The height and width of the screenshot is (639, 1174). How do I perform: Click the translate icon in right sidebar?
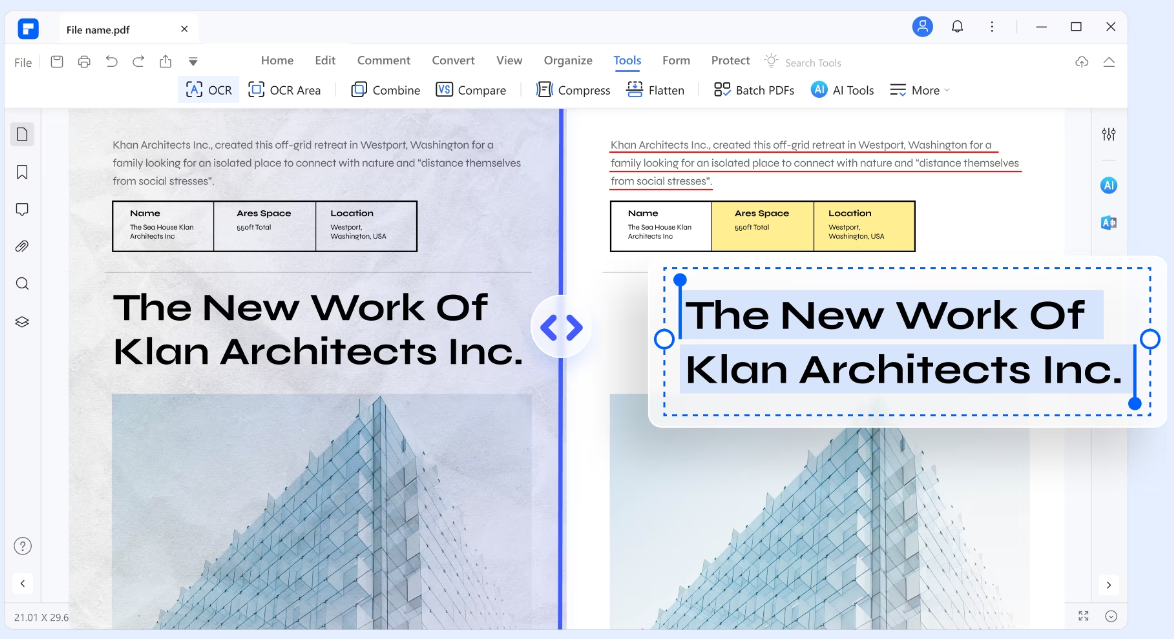click(1109, 222)
